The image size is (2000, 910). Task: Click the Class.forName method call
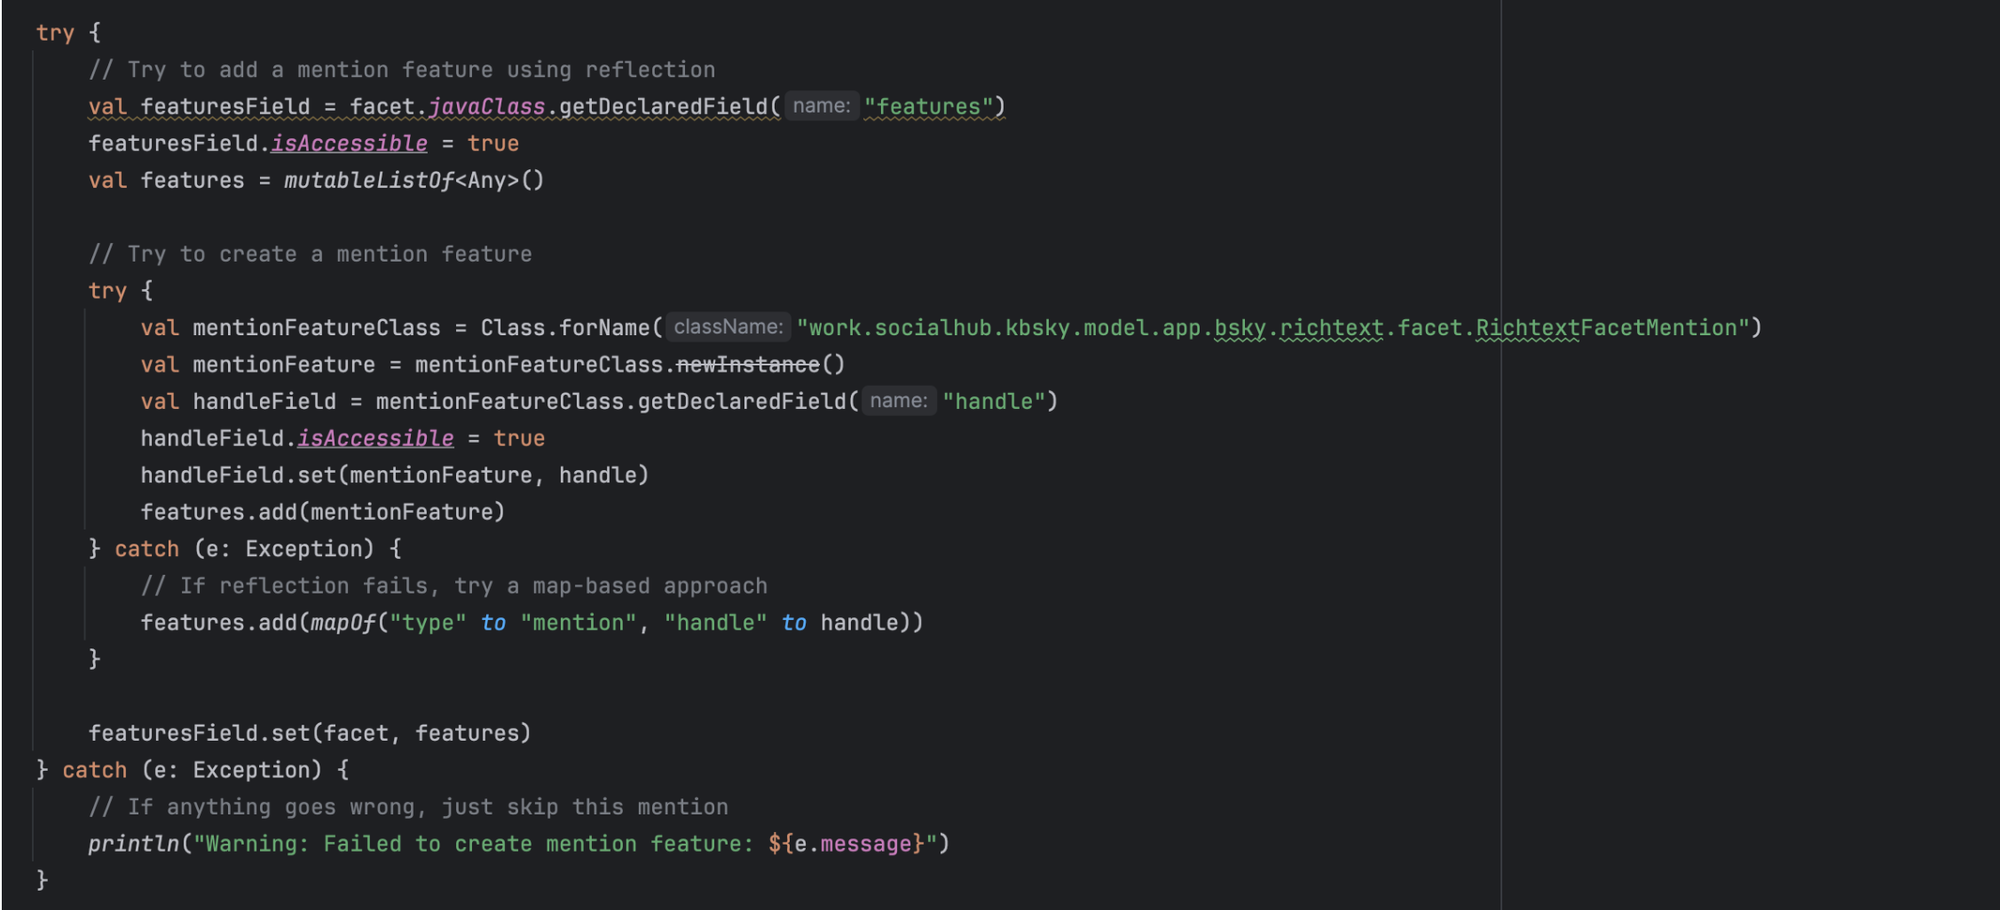(565, 328)
